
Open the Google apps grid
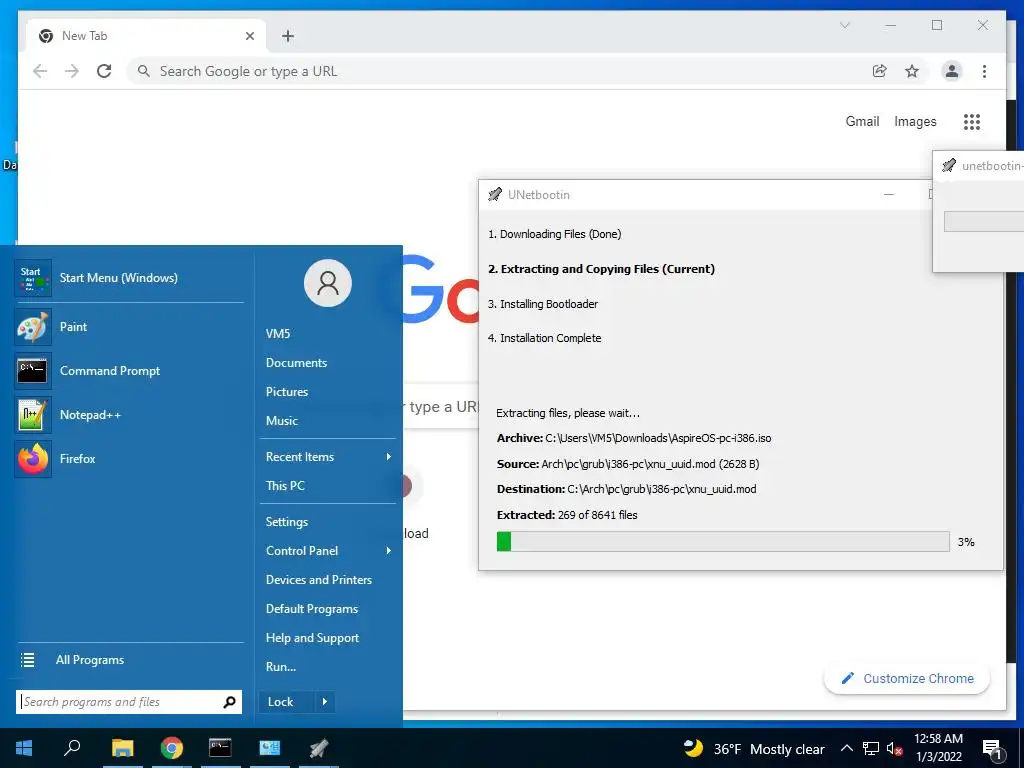(x=972, y=121)
